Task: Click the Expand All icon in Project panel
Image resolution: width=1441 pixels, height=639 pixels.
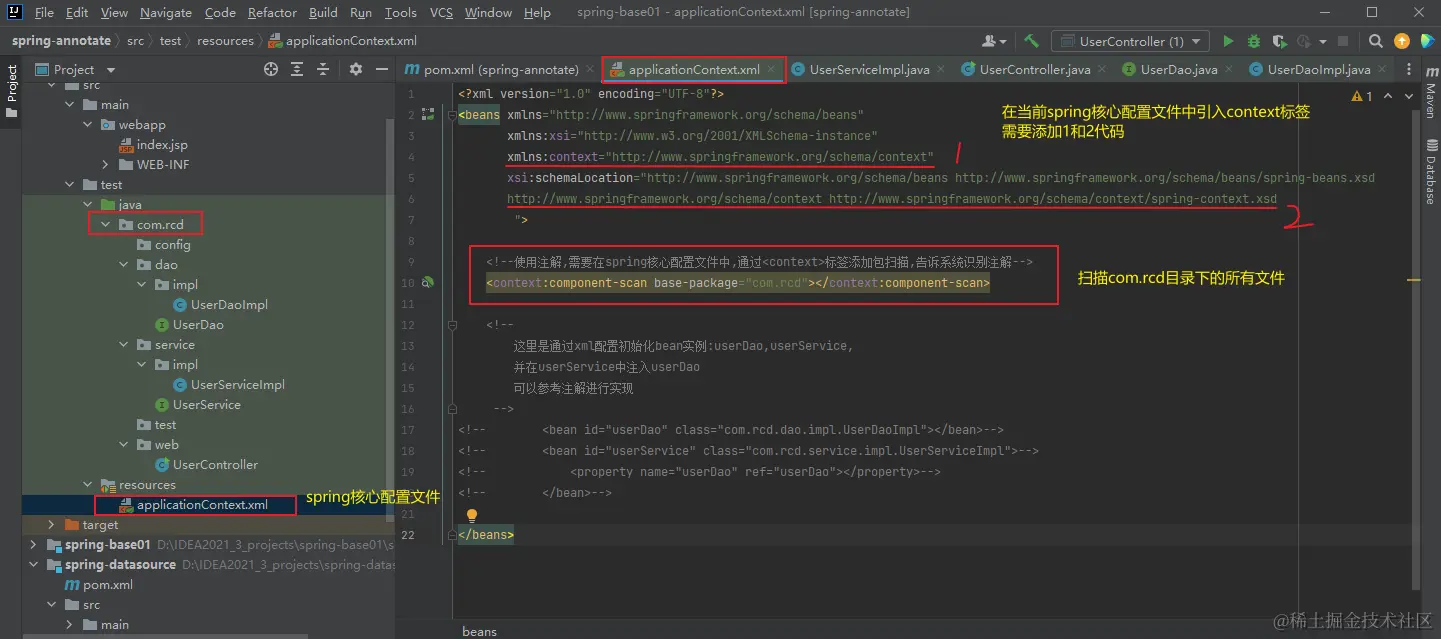Action: point(297,69)
